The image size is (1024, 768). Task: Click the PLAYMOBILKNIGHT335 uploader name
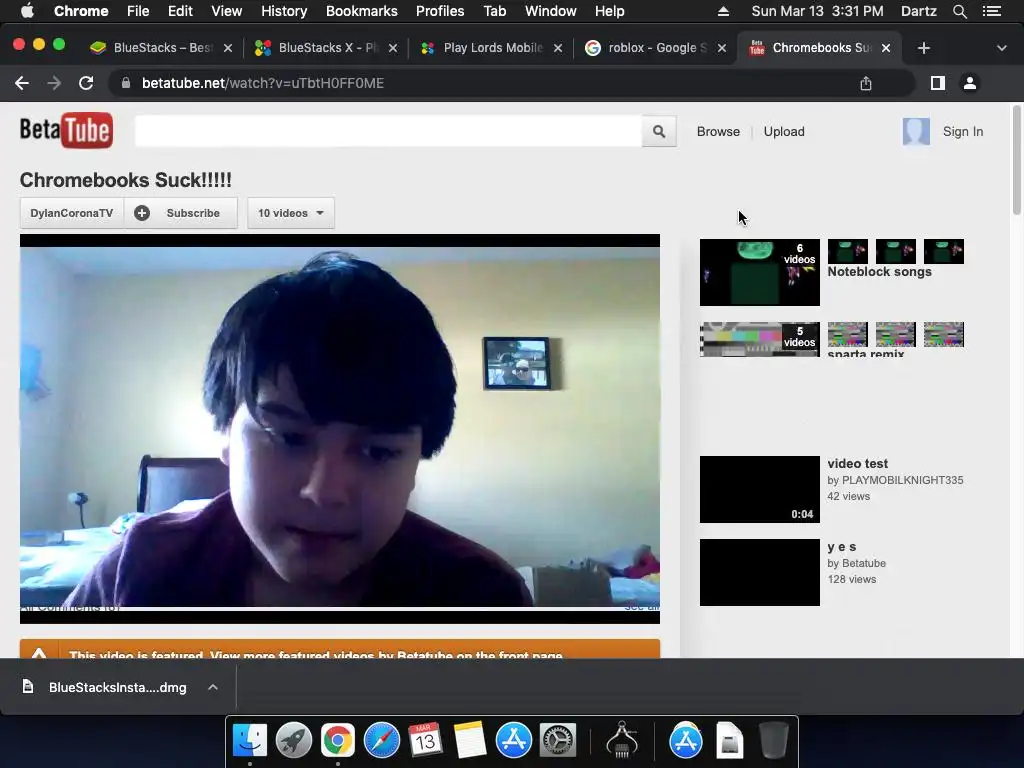coord(903,480)
